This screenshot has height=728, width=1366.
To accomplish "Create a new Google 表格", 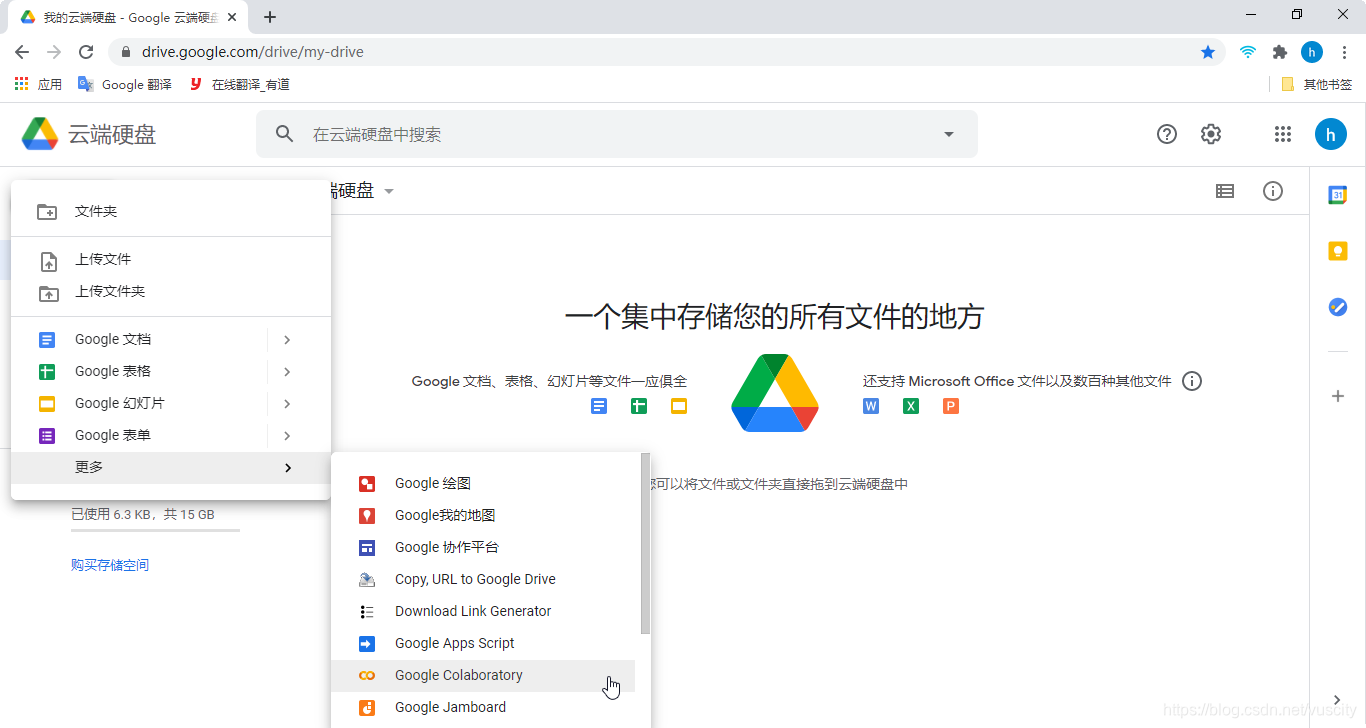I will tap(139, 371).
